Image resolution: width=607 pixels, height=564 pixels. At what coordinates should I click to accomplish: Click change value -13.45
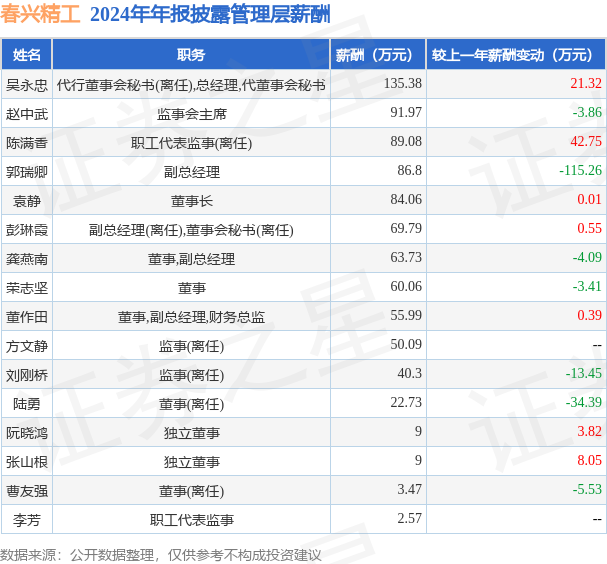[584, 374]
